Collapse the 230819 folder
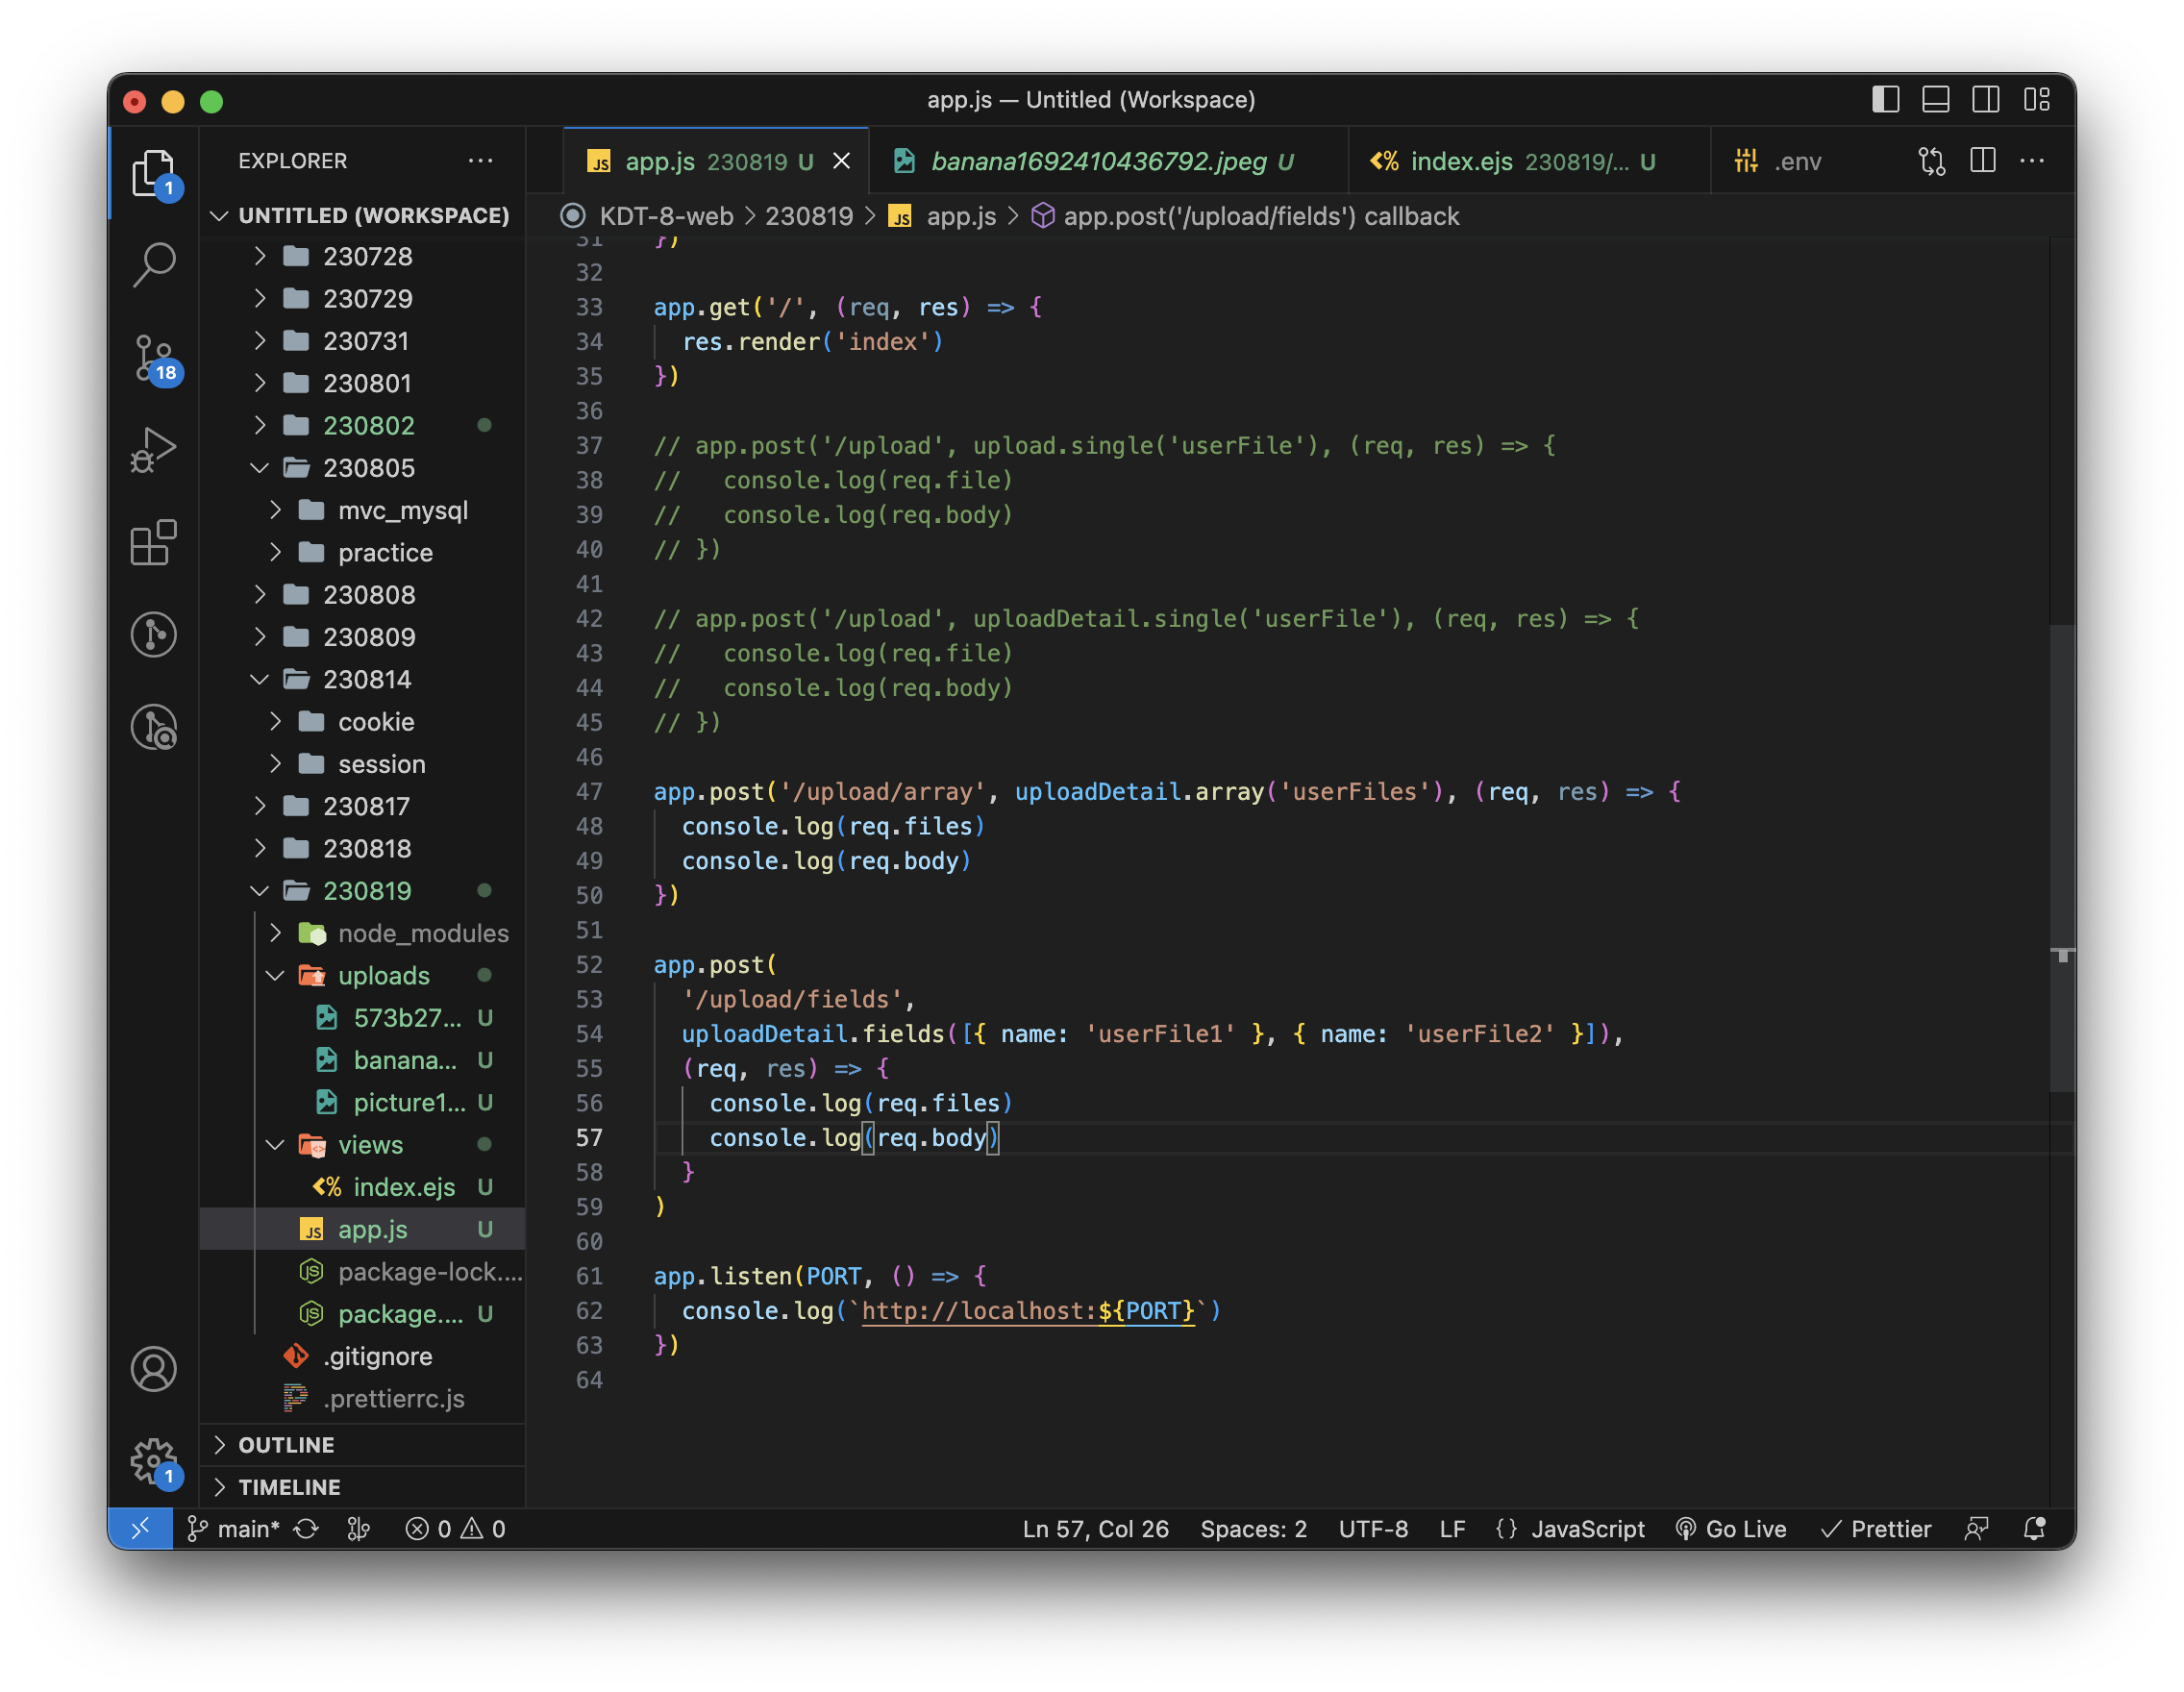 click(363, 891)
